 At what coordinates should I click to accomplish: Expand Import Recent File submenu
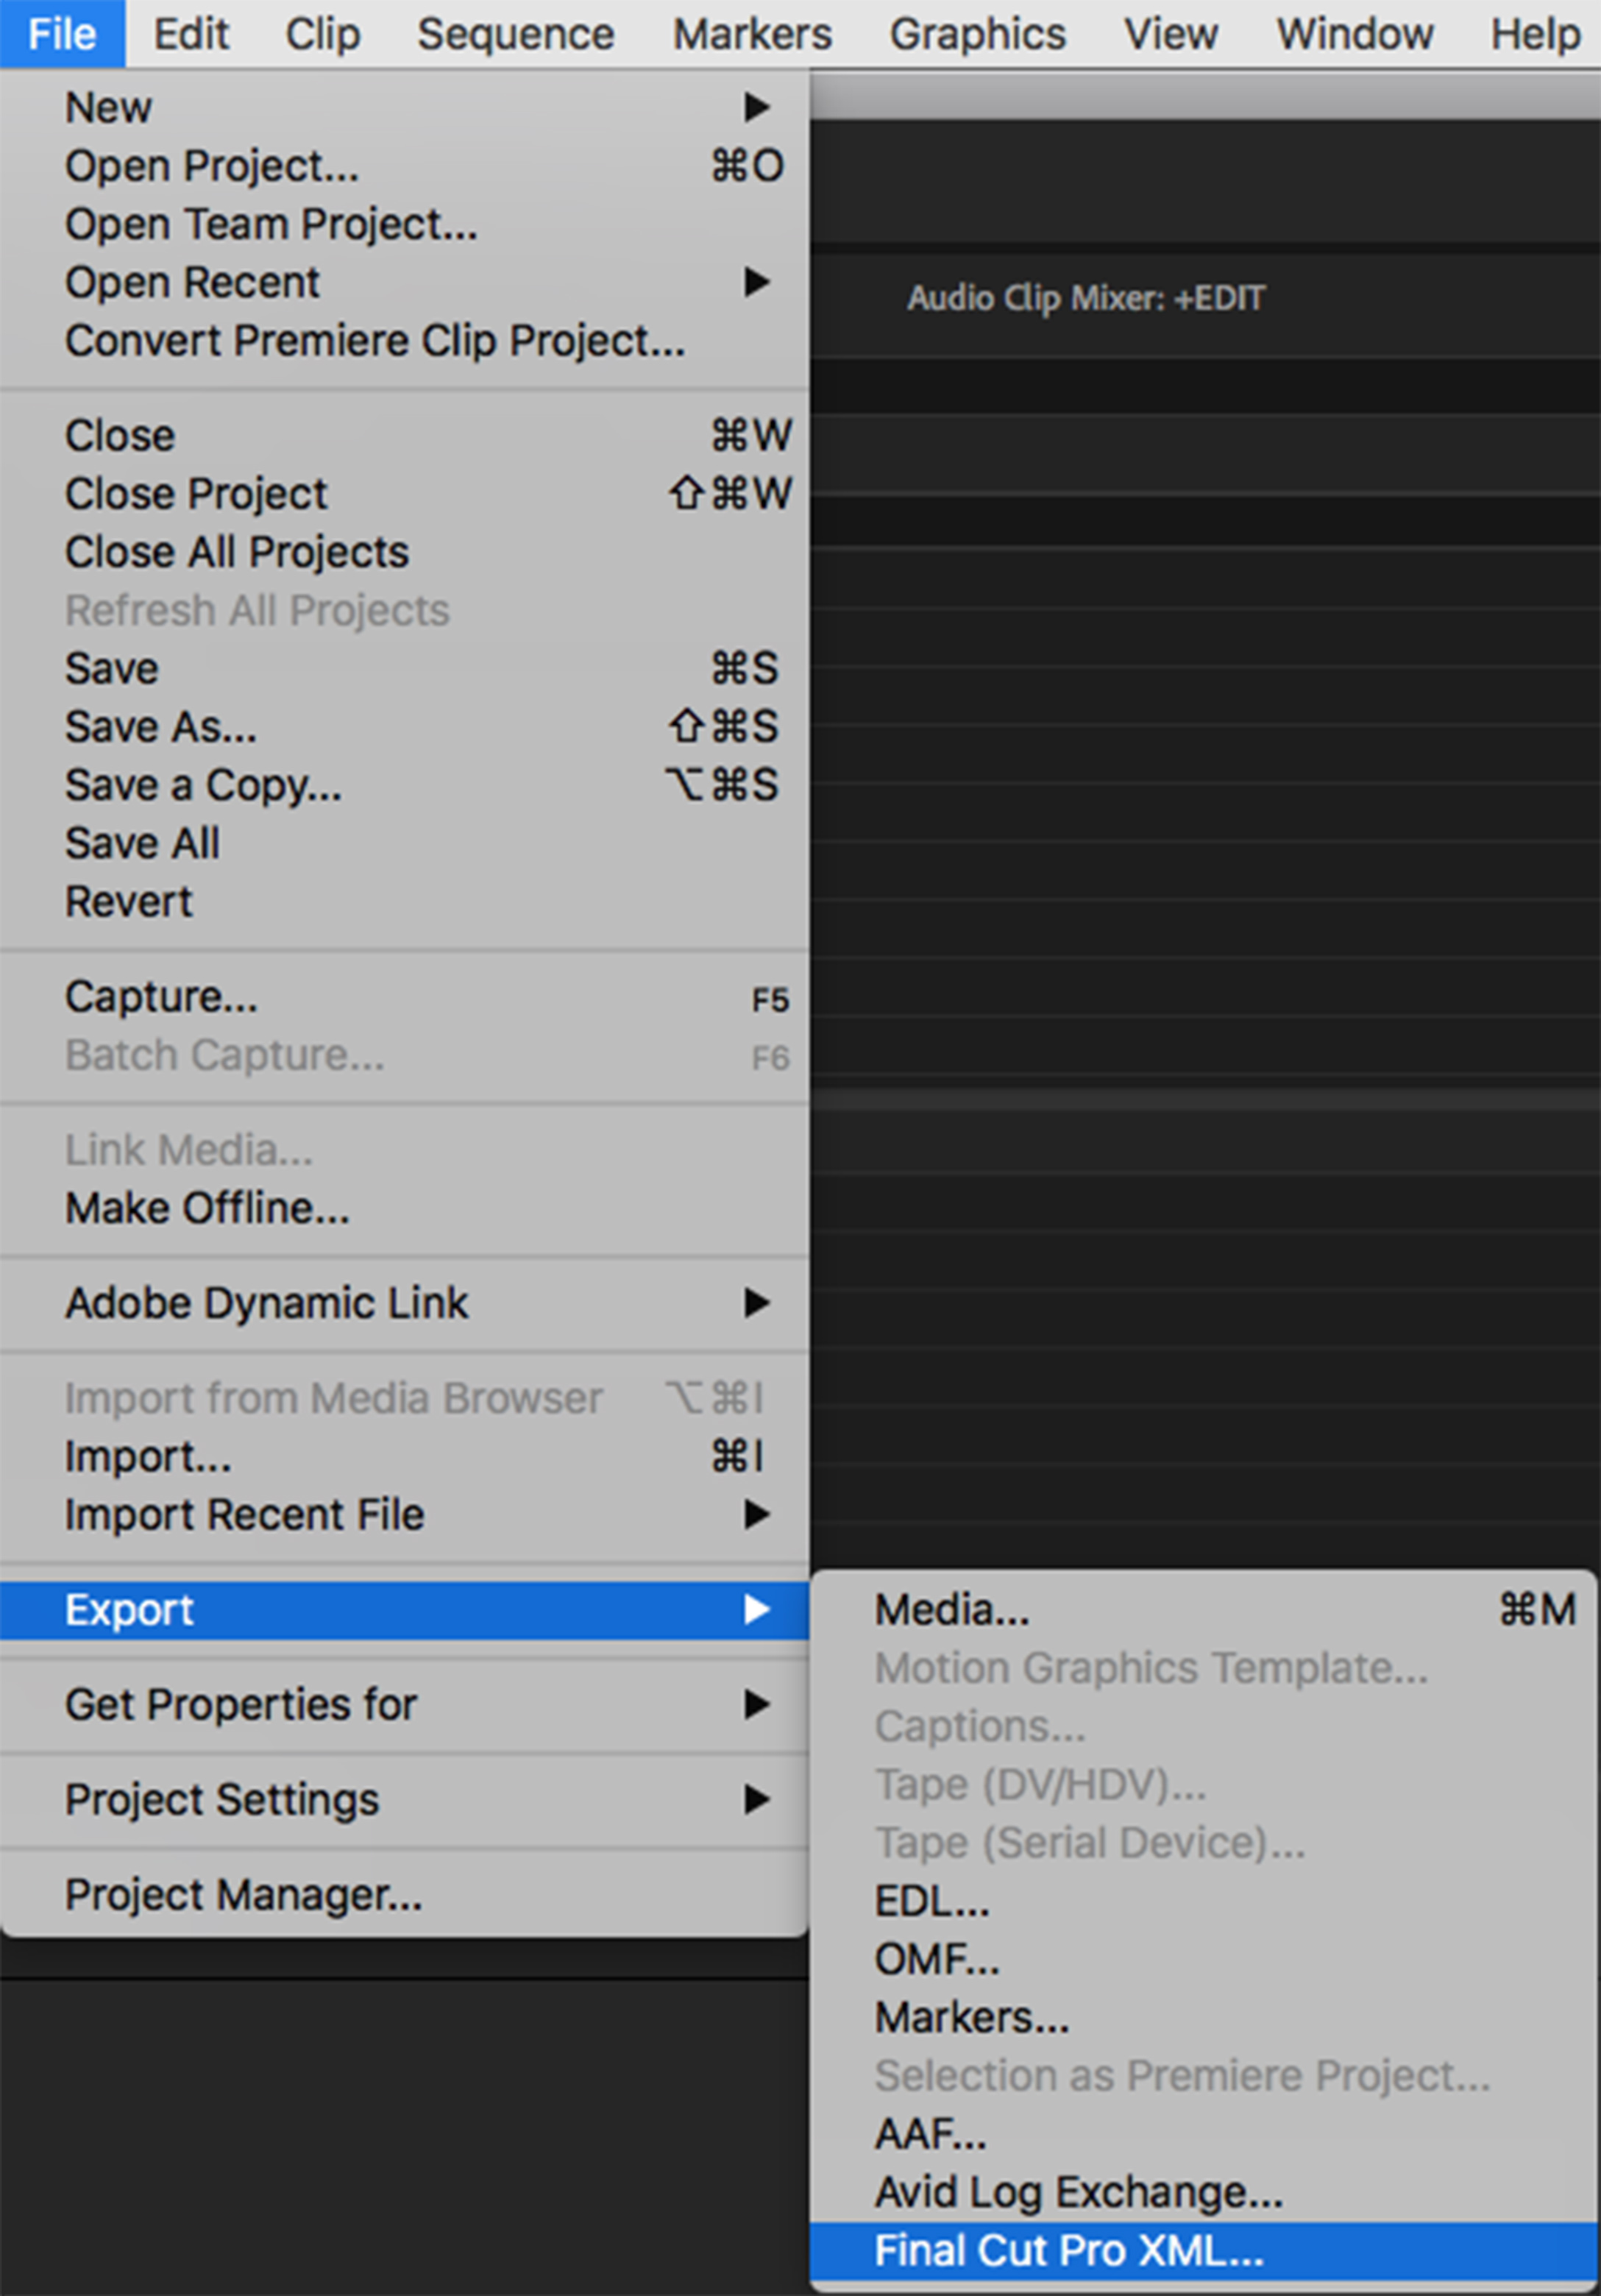pos(756,1515)
